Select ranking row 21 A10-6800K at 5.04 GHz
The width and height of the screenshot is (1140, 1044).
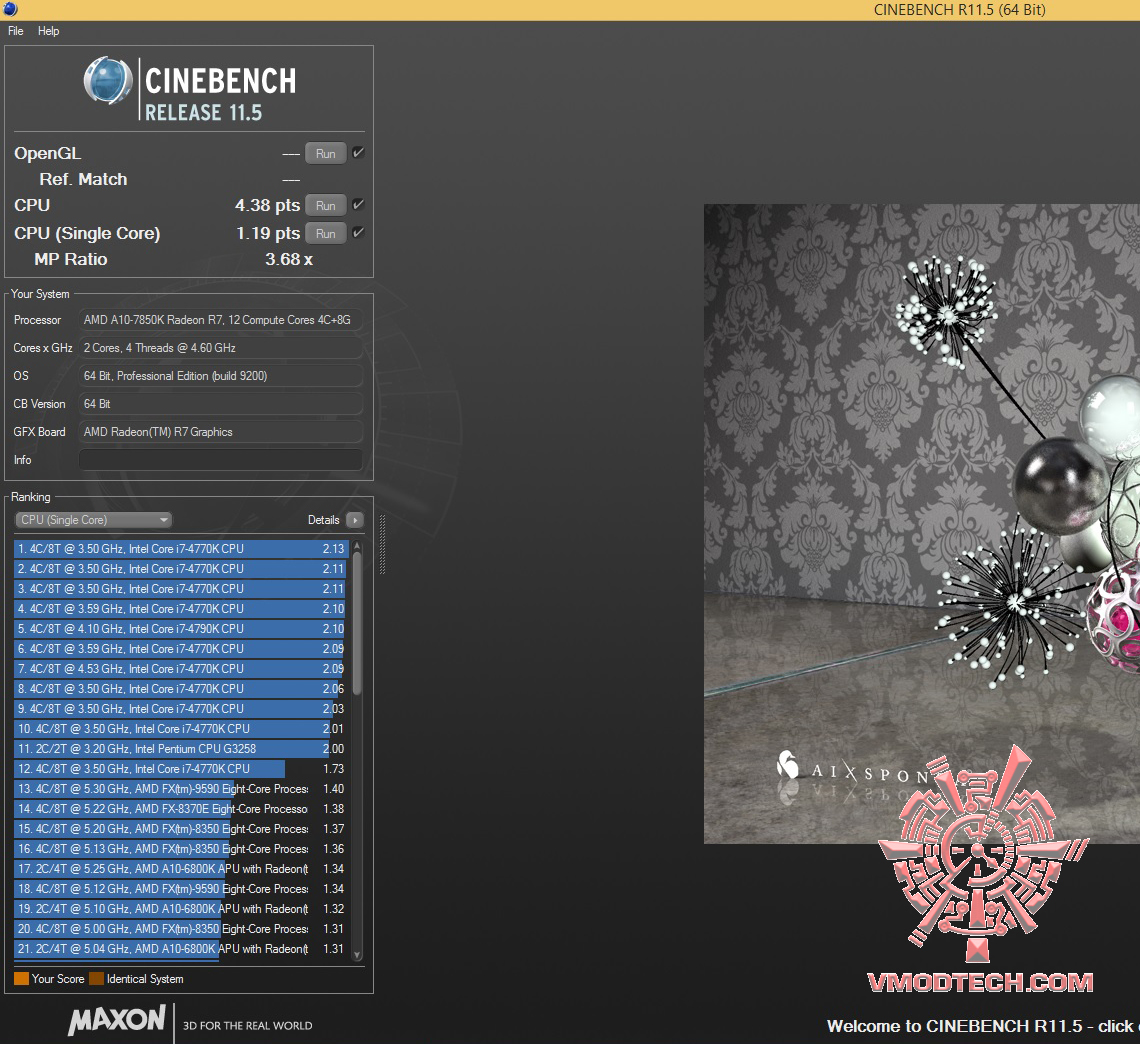(182, 949)
